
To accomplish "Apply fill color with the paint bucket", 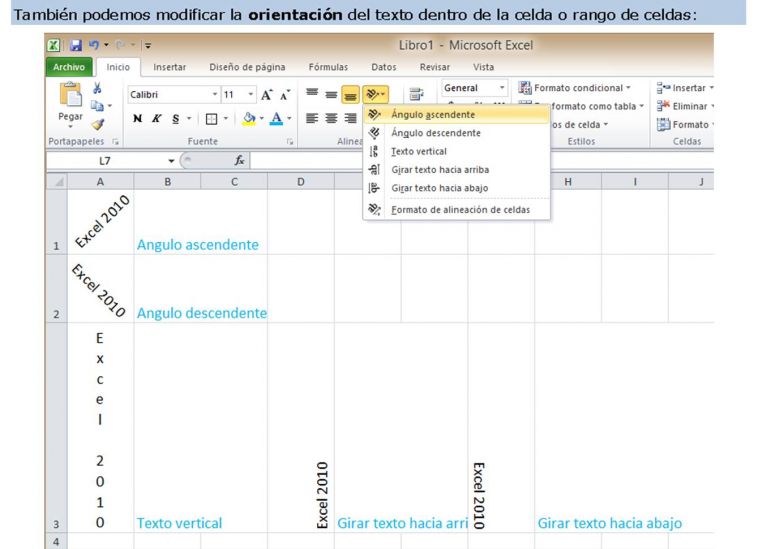I will coord(249,116).
